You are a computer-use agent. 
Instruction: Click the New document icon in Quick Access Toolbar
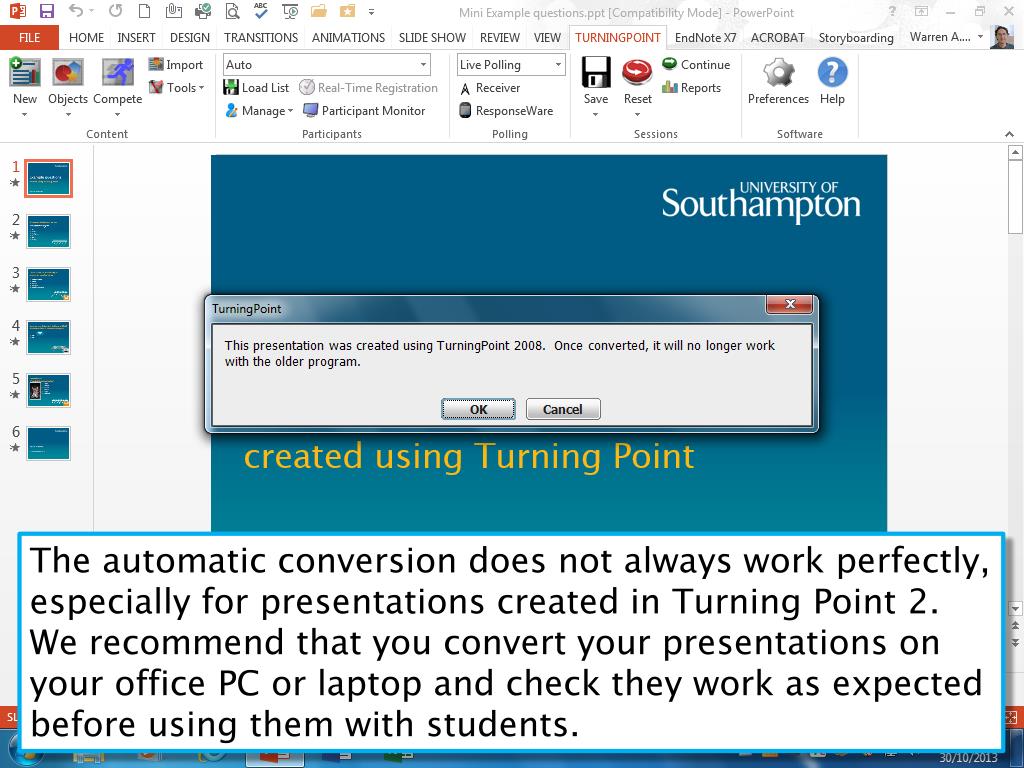tap(144, 11)
